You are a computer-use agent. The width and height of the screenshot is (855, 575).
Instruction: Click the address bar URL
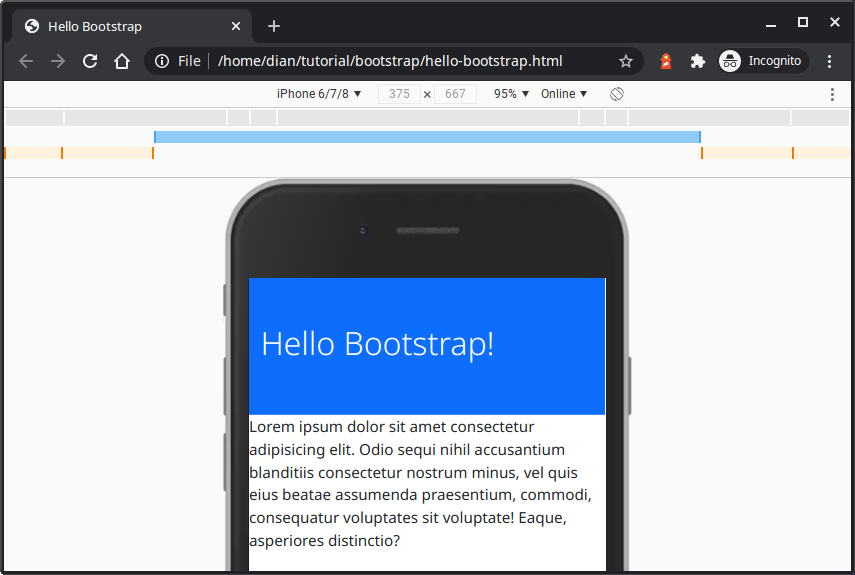point(390,61)
